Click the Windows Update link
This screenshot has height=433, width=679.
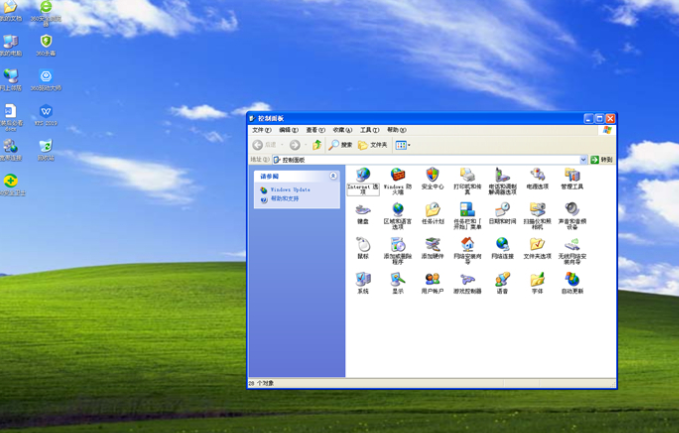tap(290, 190)
